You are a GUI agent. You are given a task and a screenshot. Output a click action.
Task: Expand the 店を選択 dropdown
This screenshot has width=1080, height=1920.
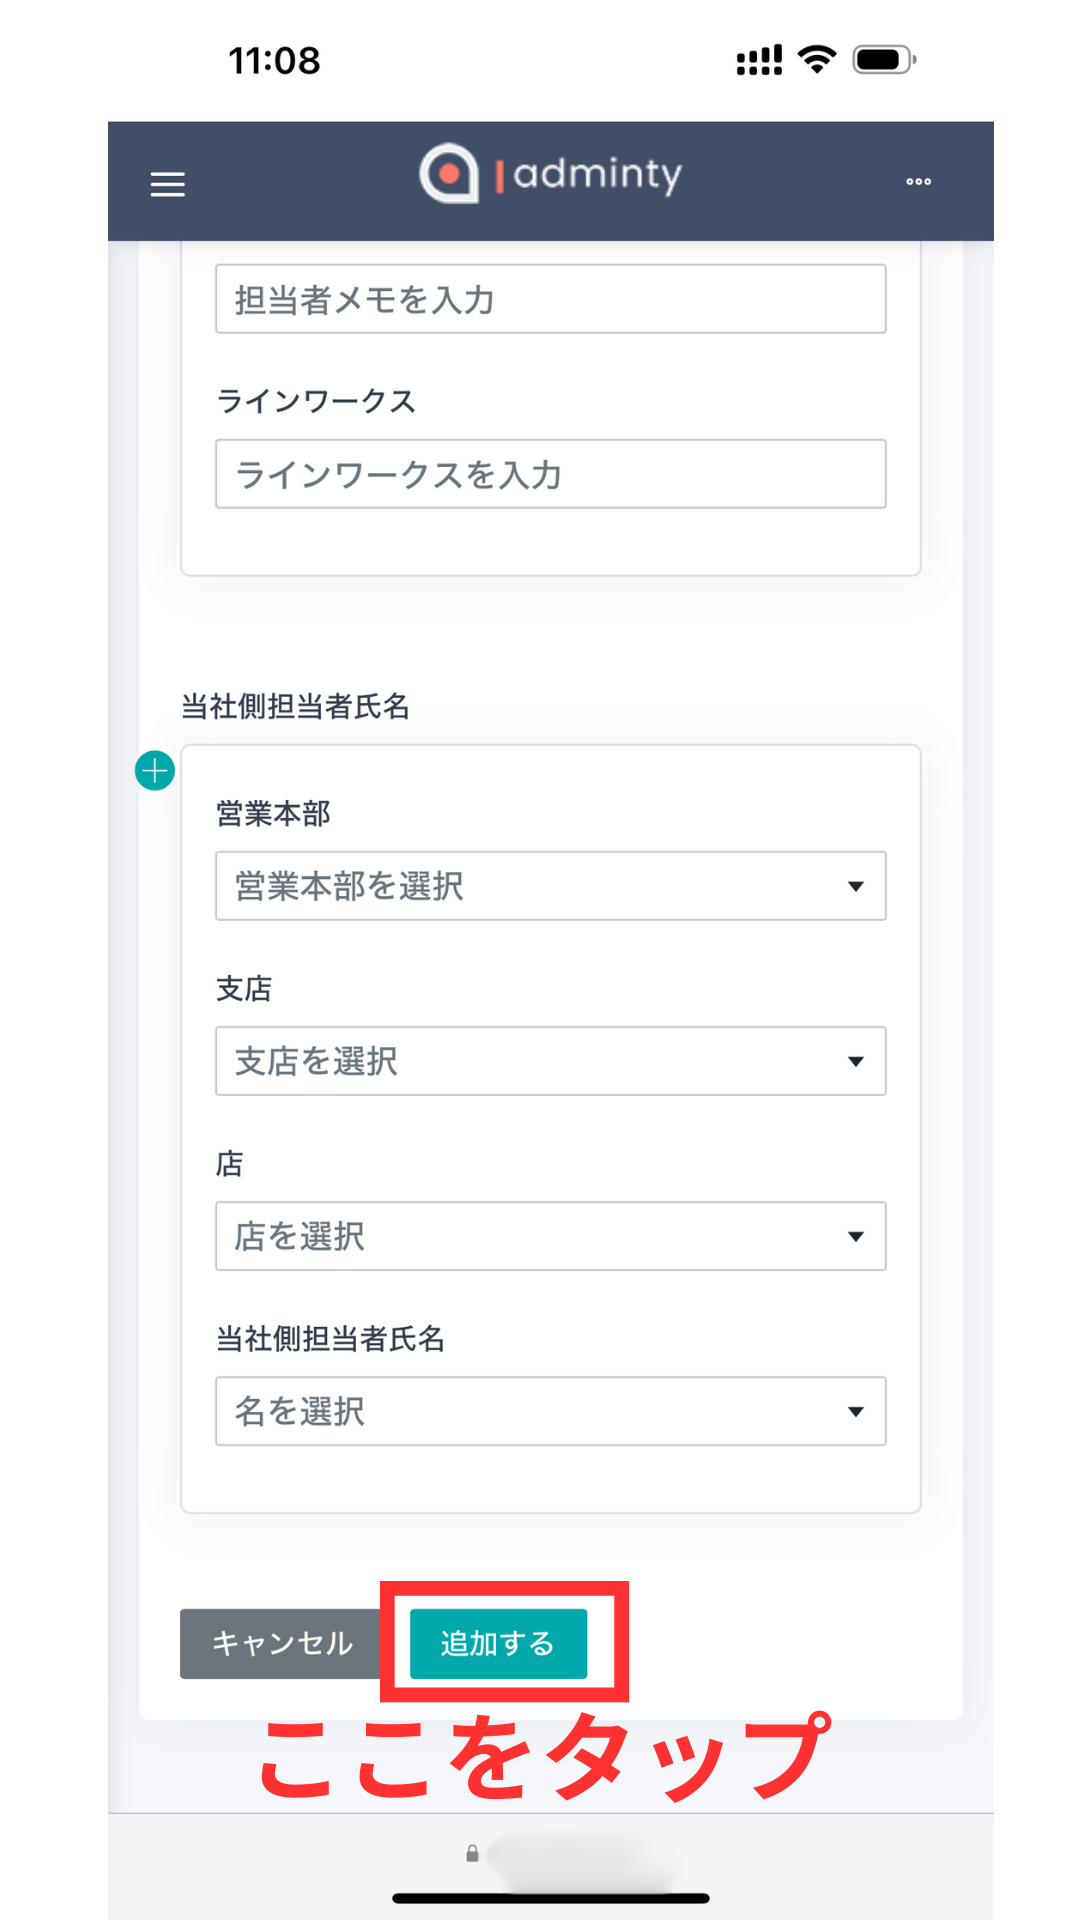point(550,1236)
